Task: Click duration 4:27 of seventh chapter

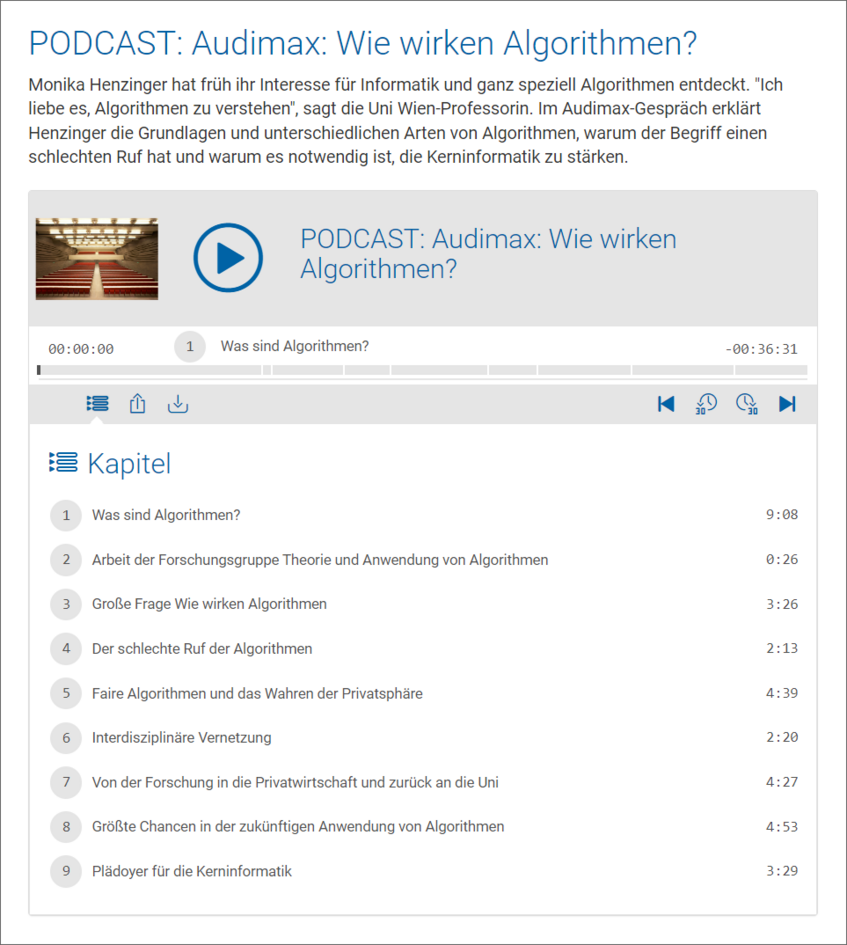Action: pyautogui.click(x=782, y=782)
